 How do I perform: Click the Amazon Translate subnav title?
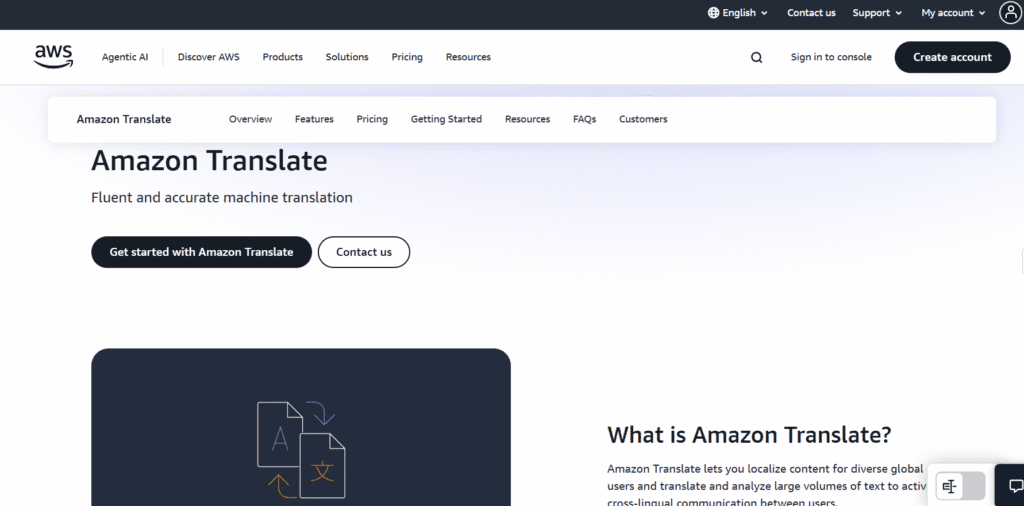coord(124,119)
